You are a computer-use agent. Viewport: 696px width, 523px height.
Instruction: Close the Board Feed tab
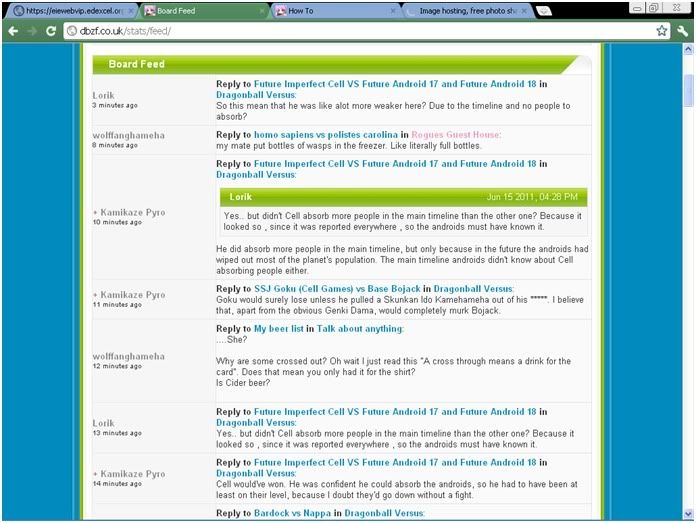[x=262, y=11]
